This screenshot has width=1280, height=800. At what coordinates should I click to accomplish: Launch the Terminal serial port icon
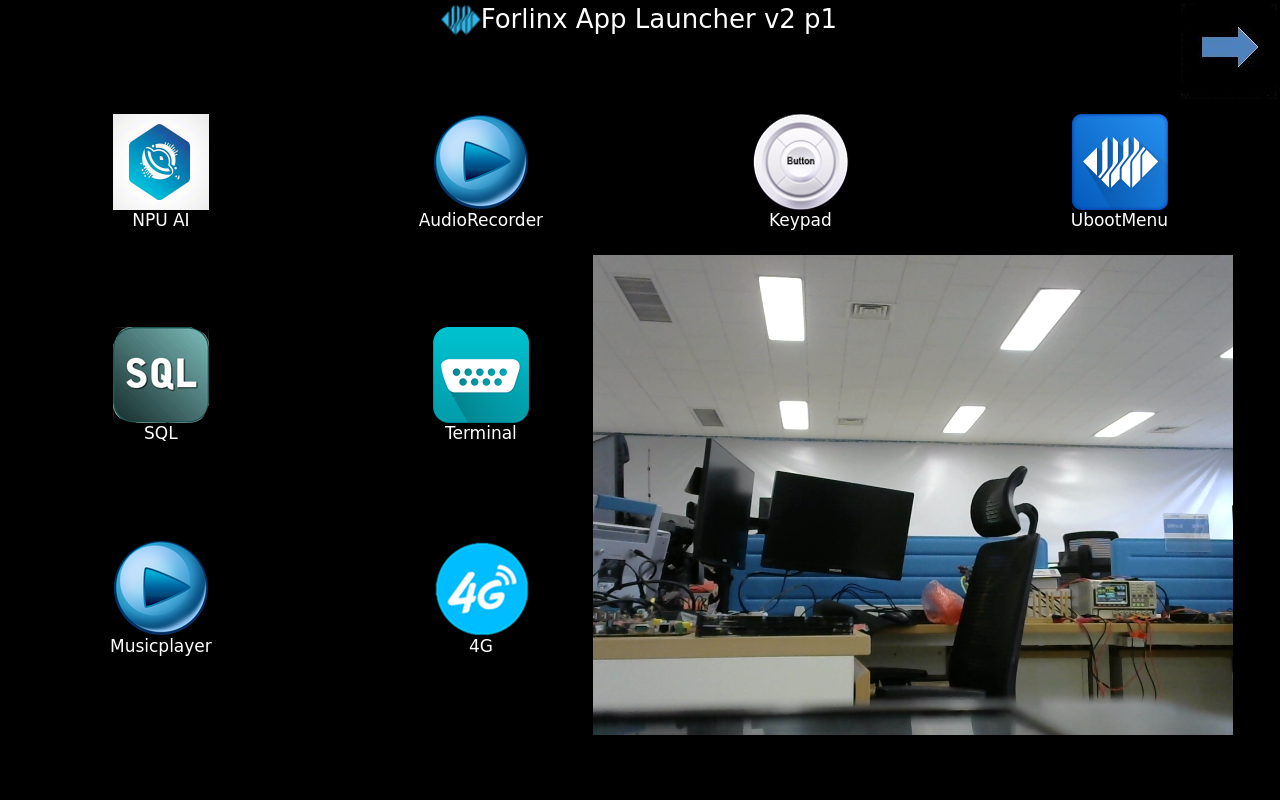click(x=481, y=375)
